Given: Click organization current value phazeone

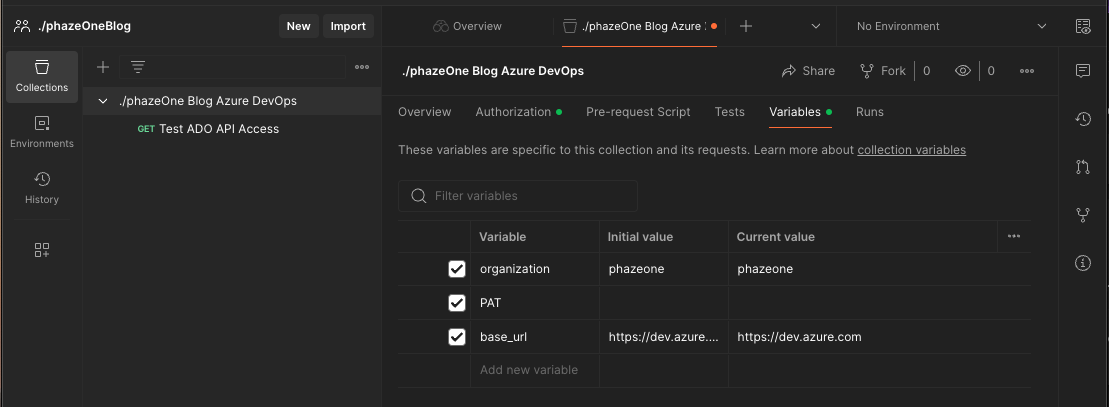Looking at the screenshot, I should click(765, 269).
